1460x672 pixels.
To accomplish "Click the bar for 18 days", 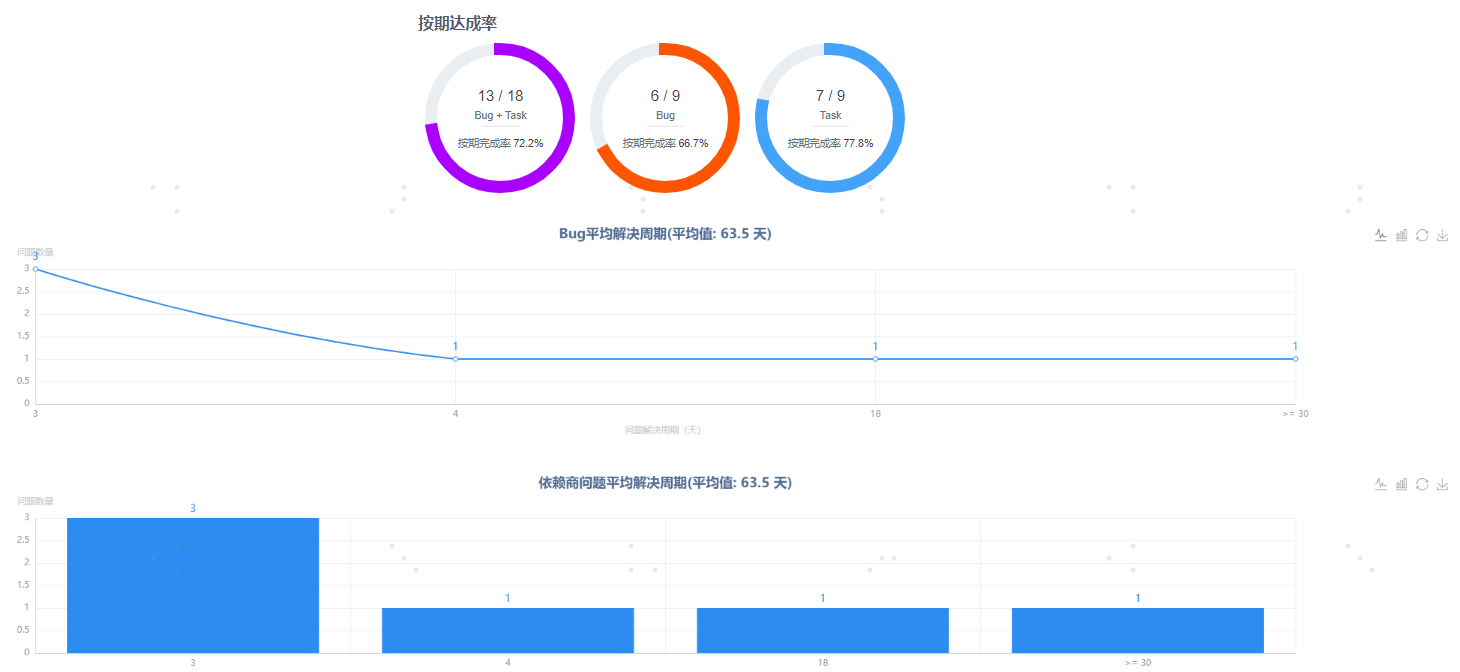I will [823, 630].
